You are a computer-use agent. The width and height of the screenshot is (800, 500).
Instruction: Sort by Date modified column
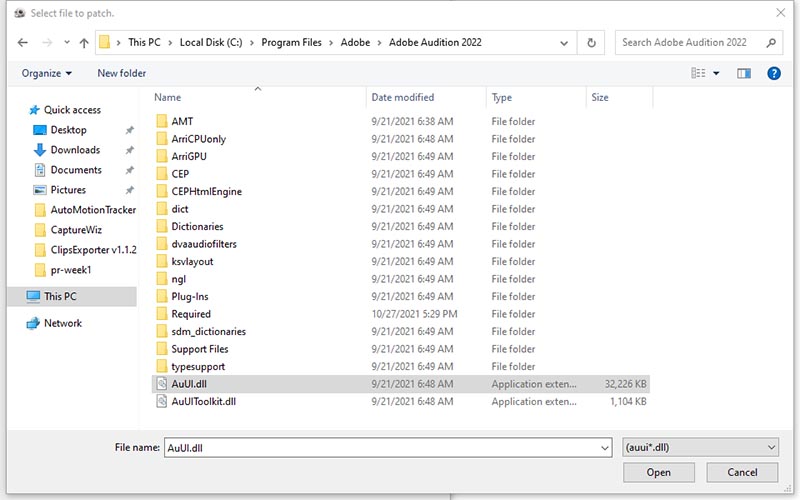[x=403, y=97]
